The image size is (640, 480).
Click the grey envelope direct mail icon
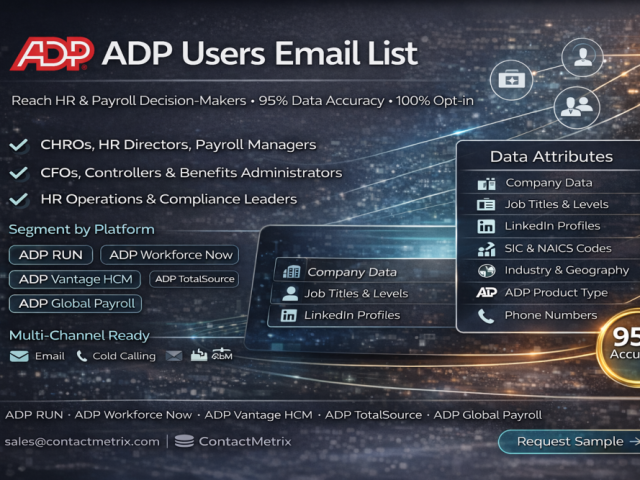click(174, 356)
